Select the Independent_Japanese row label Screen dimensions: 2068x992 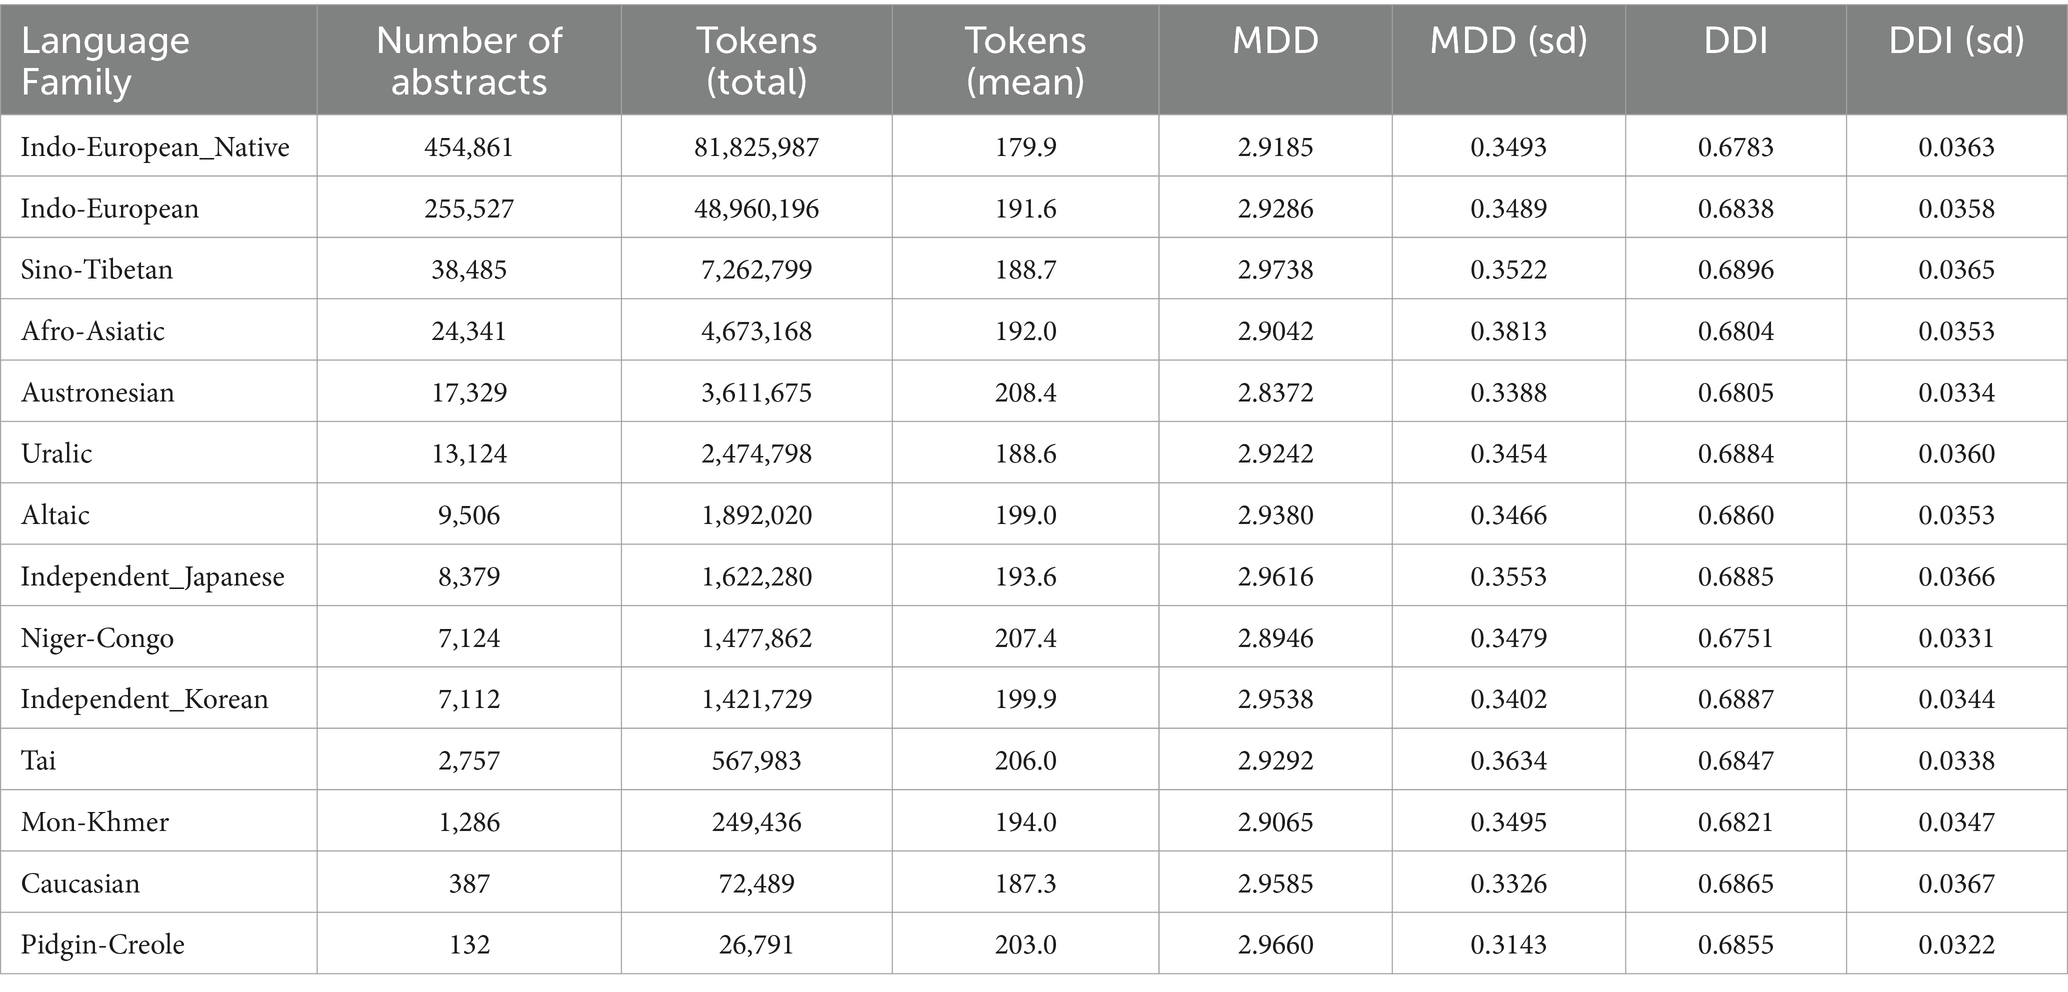pyautogui.click(x=153, y=577)
